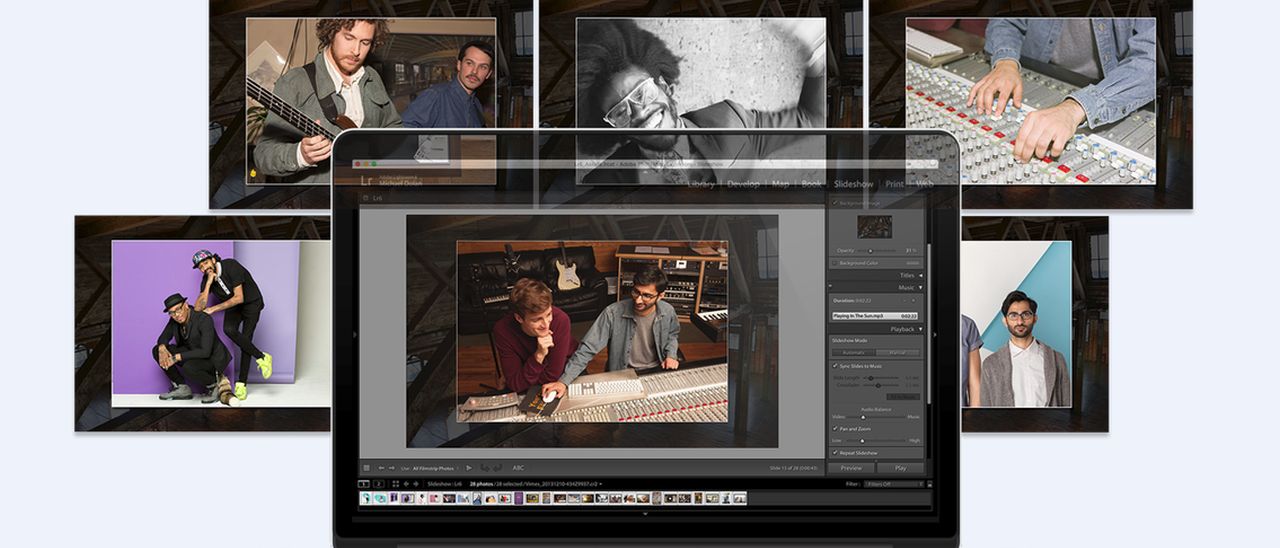Image resolution: width=1280 pixels, height=548 pixels.
Task: Click the background image preview thumbnail
Action: [875, 227]
